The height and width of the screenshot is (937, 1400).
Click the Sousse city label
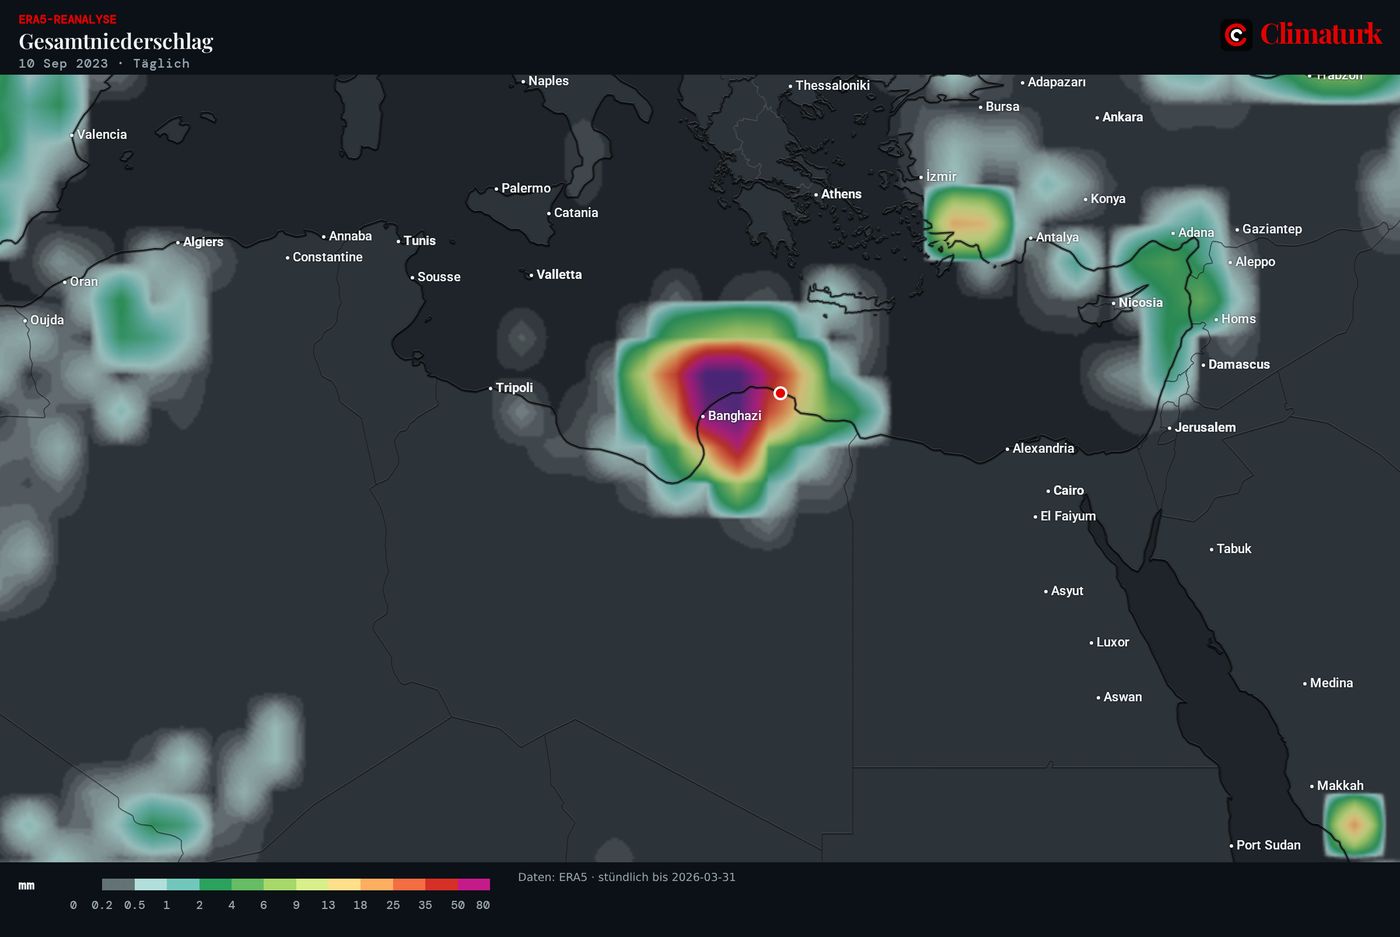[439, 277]
